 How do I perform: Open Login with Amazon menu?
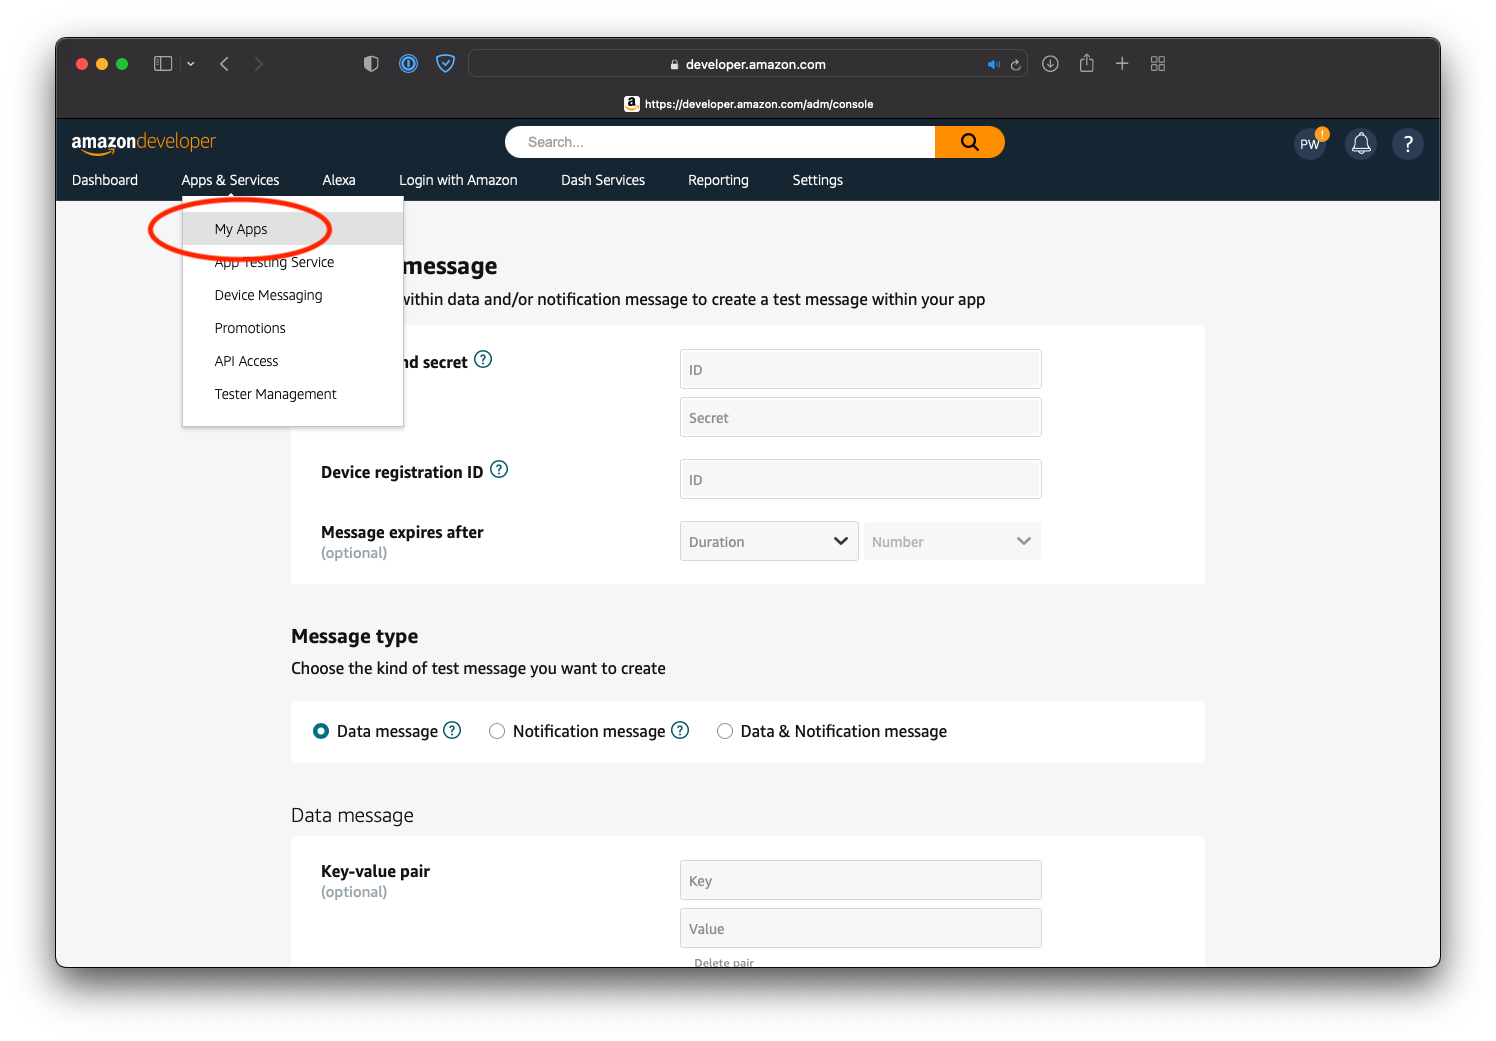point(458,180)
